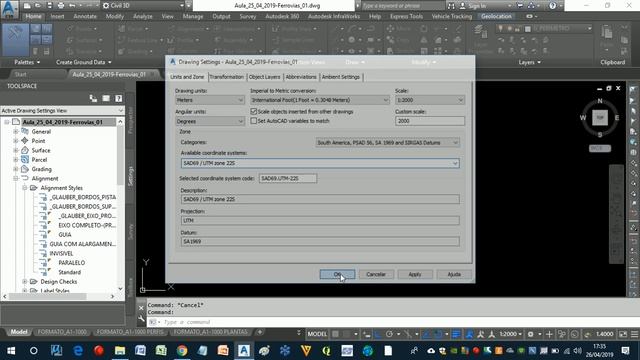The height and width of the screenshot is (360, 640).
Task: Click the Ajuda button
Action: click(454, 274)
